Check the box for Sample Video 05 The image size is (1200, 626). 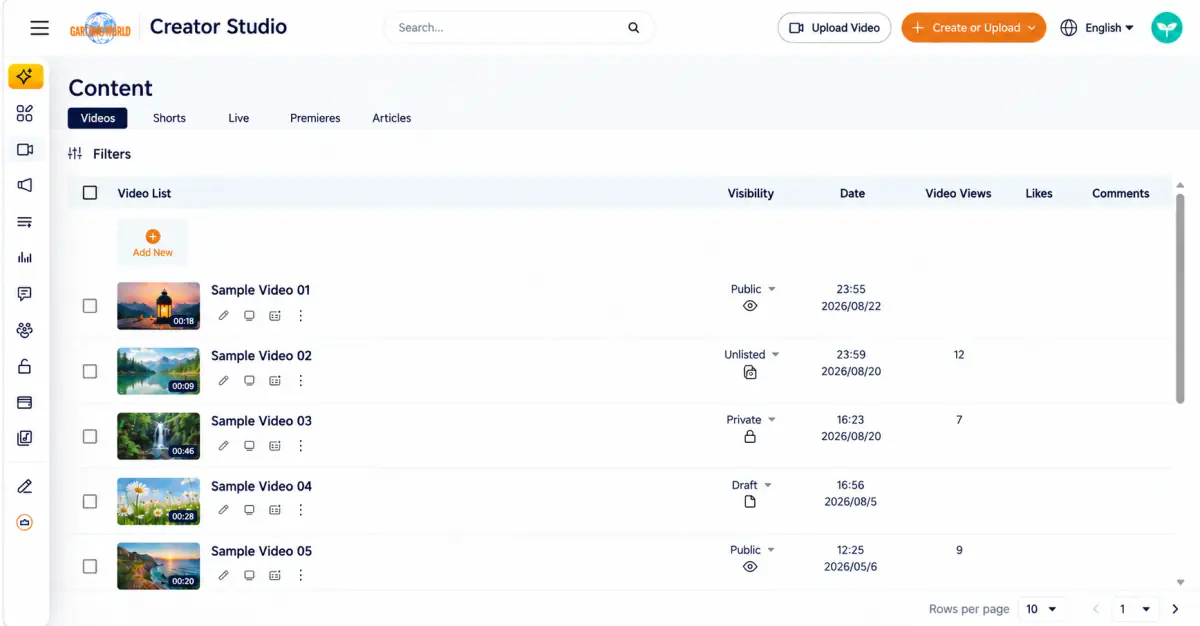pos(90,566)
